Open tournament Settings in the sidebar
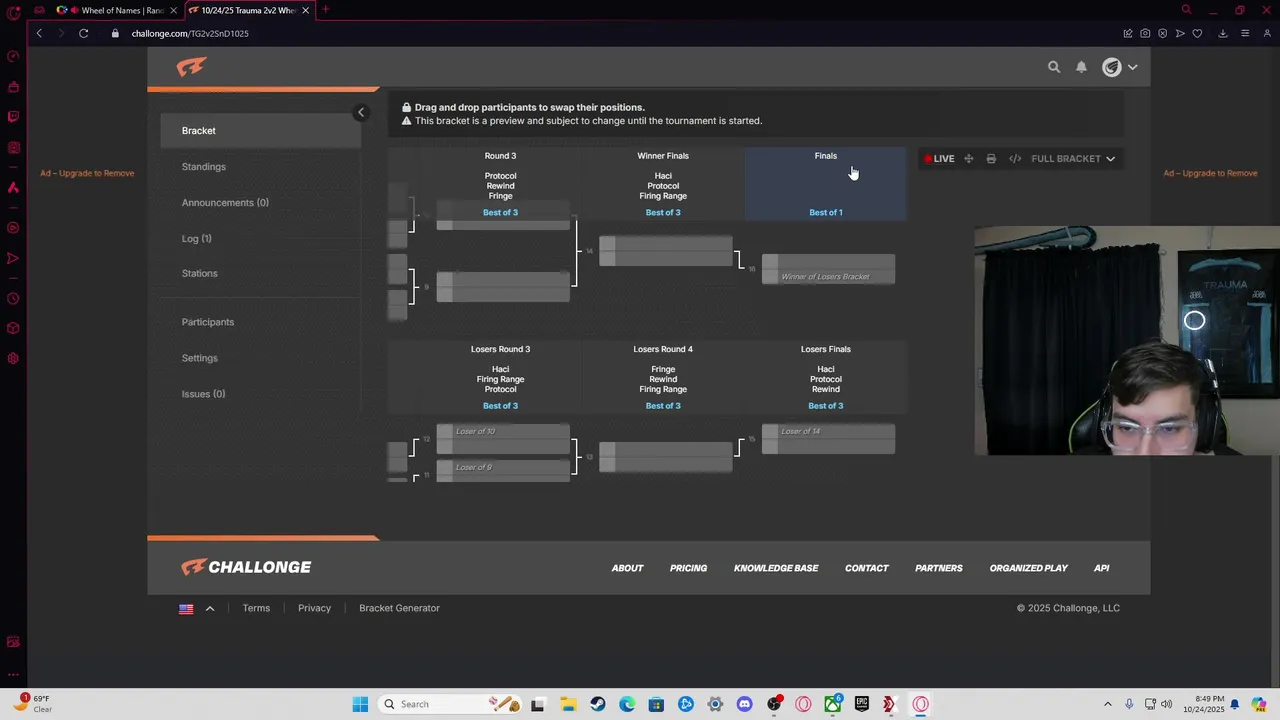This screenshot has width=1280, height=720. [199, 358]
